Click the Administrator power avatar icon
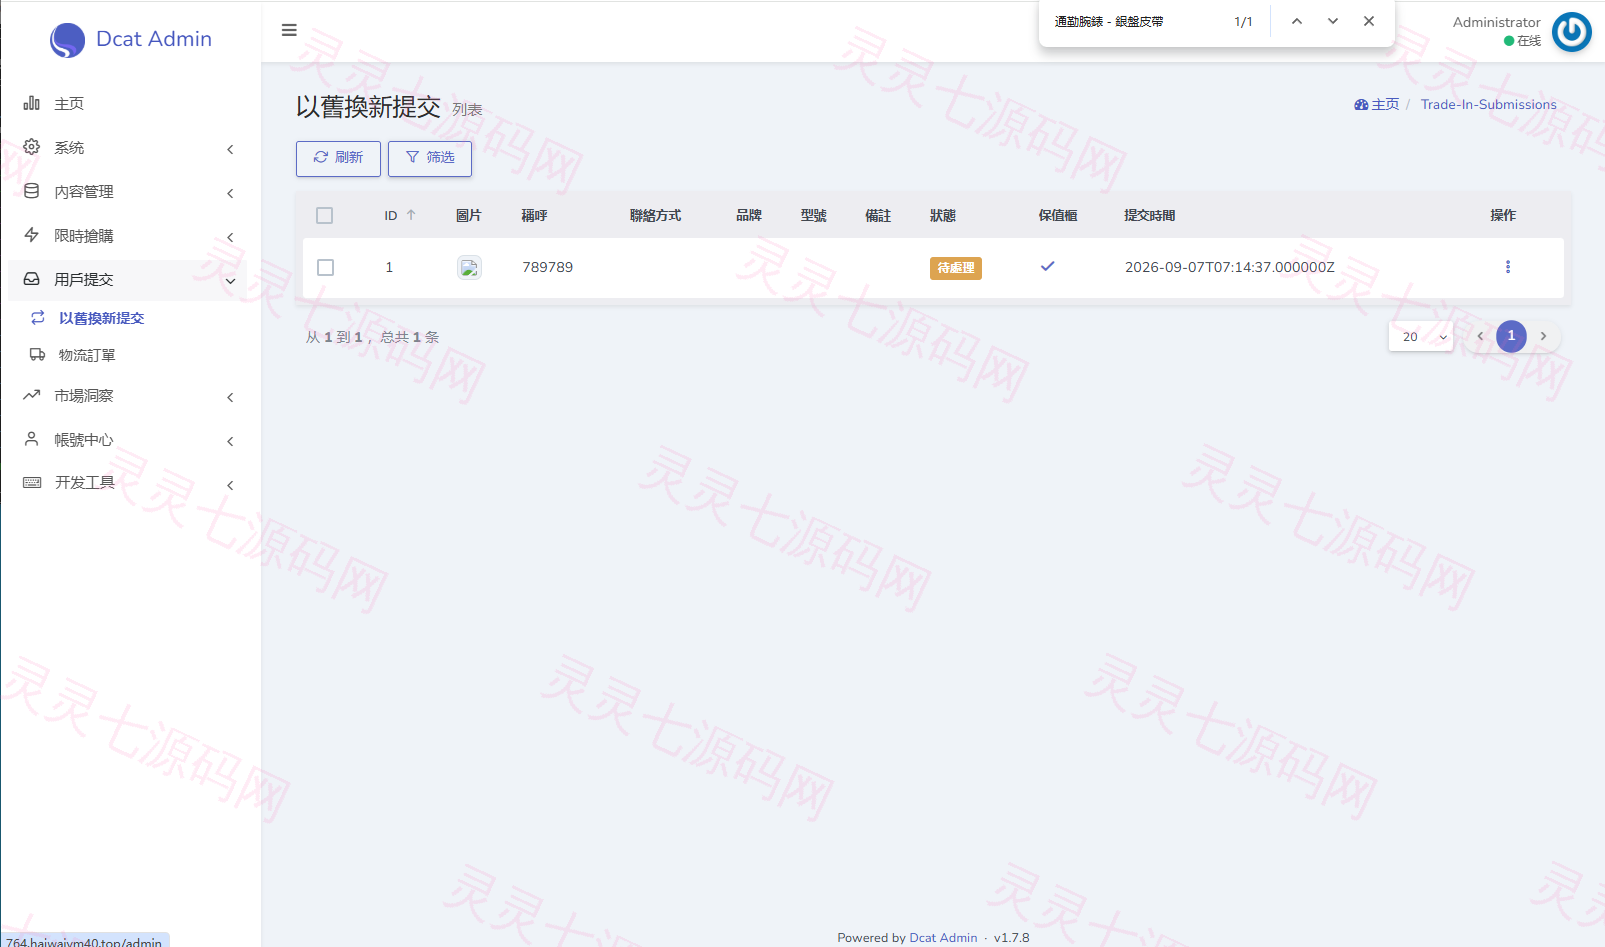The width and height of the screenshot is (1605, 947). [x=1572, y=32]
